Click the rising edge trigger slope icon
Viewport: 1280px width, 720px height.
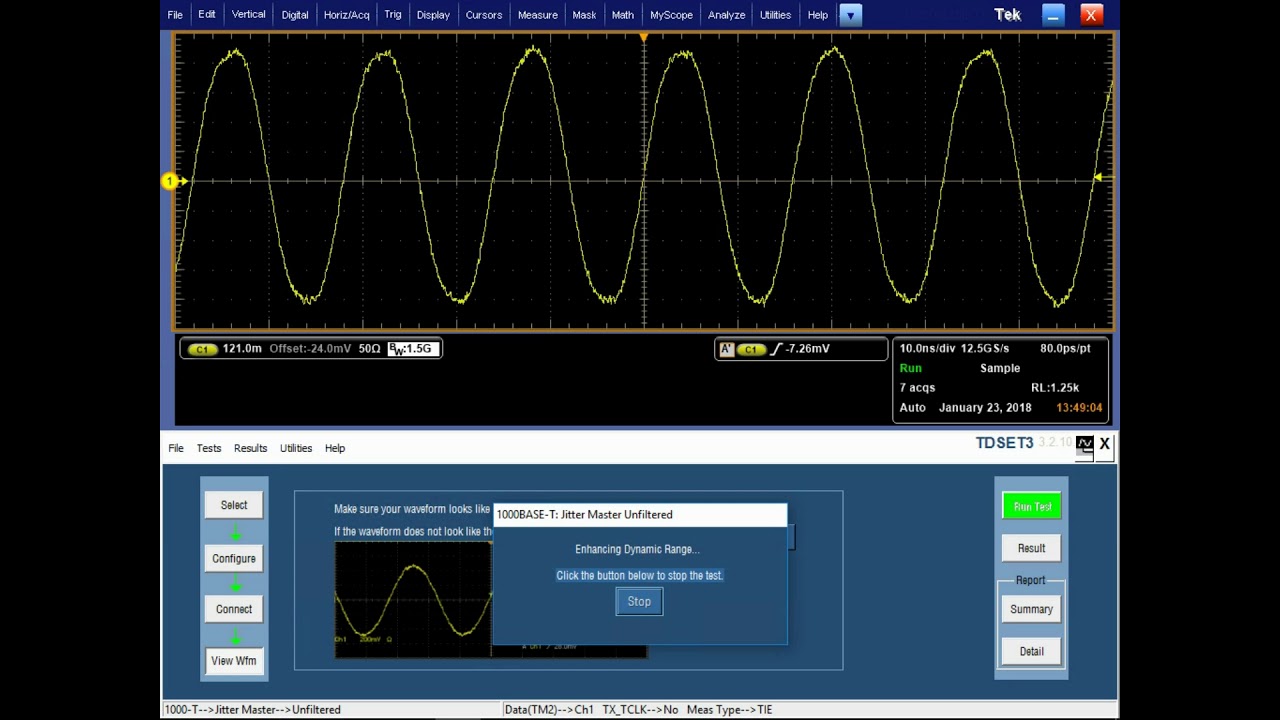click(x=777, y=349)
